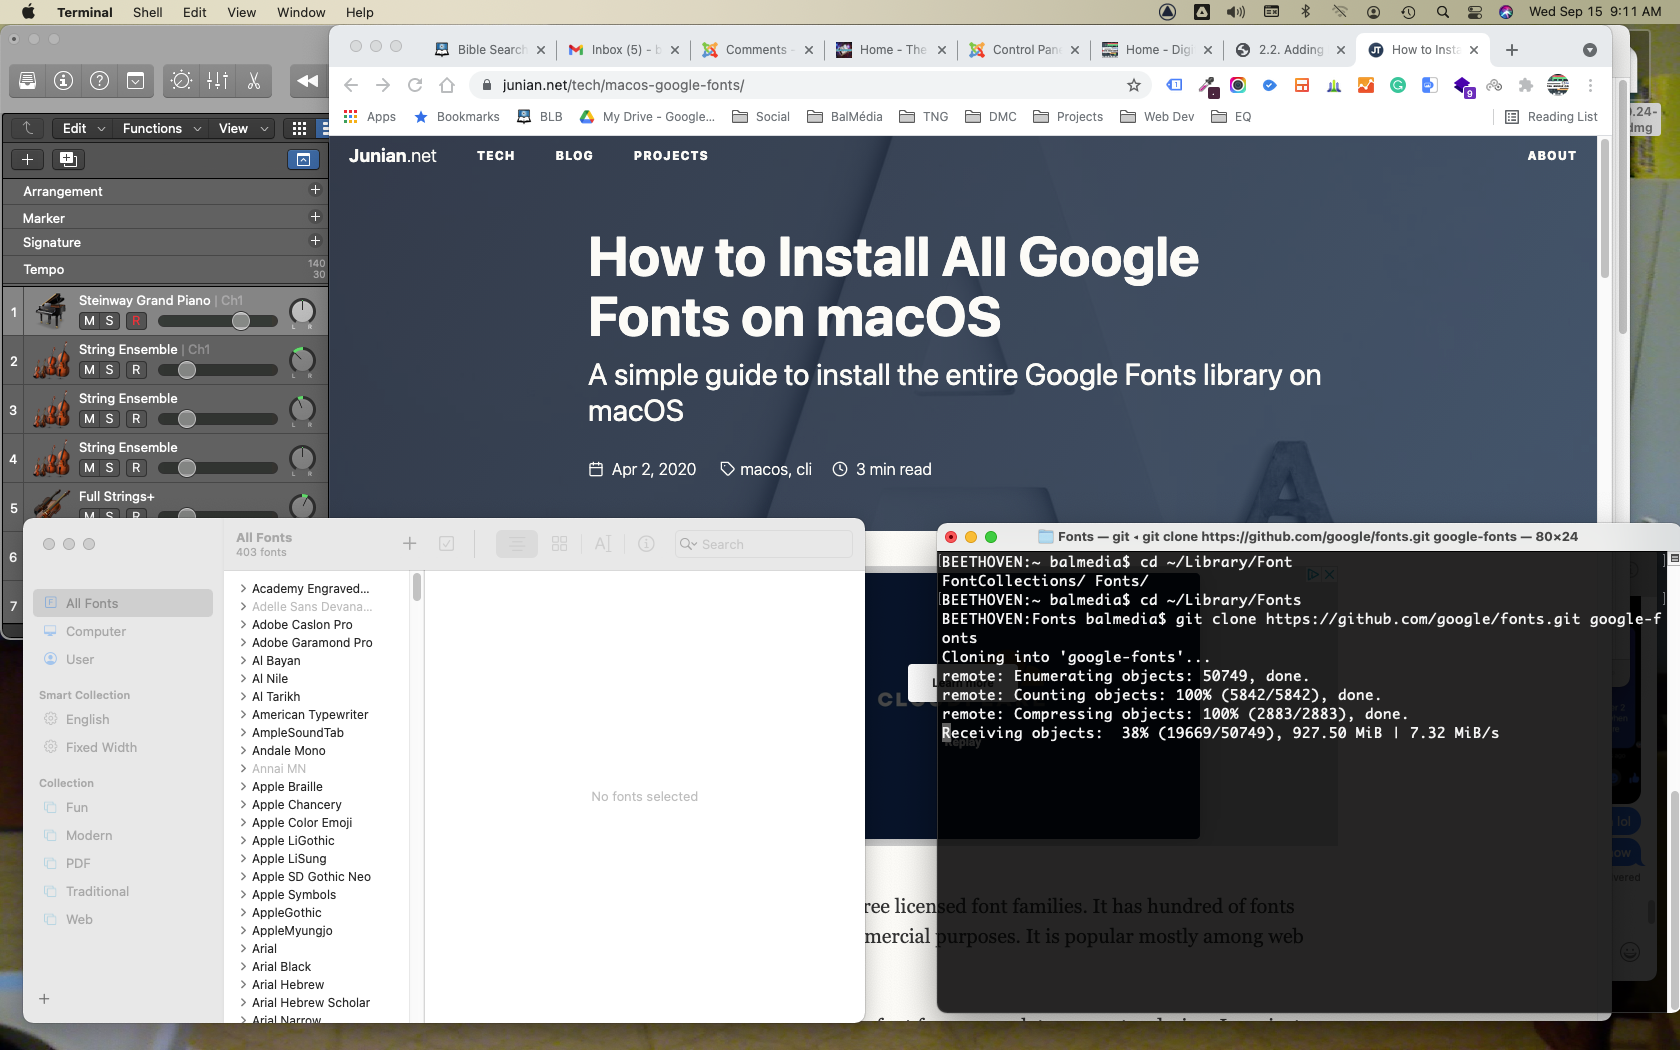The image size is (1680, 1050).
Task: Click the plus on the Signature row
Action: pyautogui.click(x=315, y=241)
